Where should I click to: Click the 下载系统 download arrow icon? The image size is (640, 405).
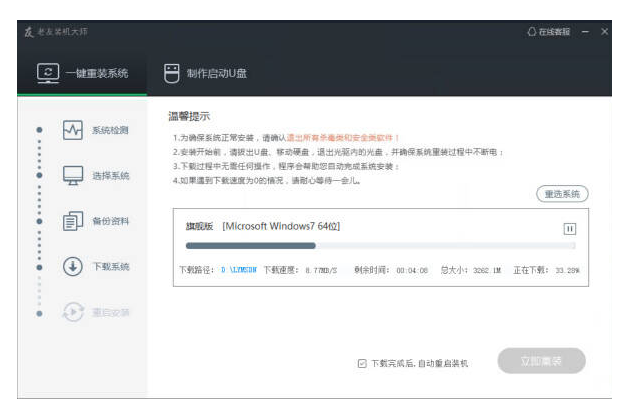73,267
